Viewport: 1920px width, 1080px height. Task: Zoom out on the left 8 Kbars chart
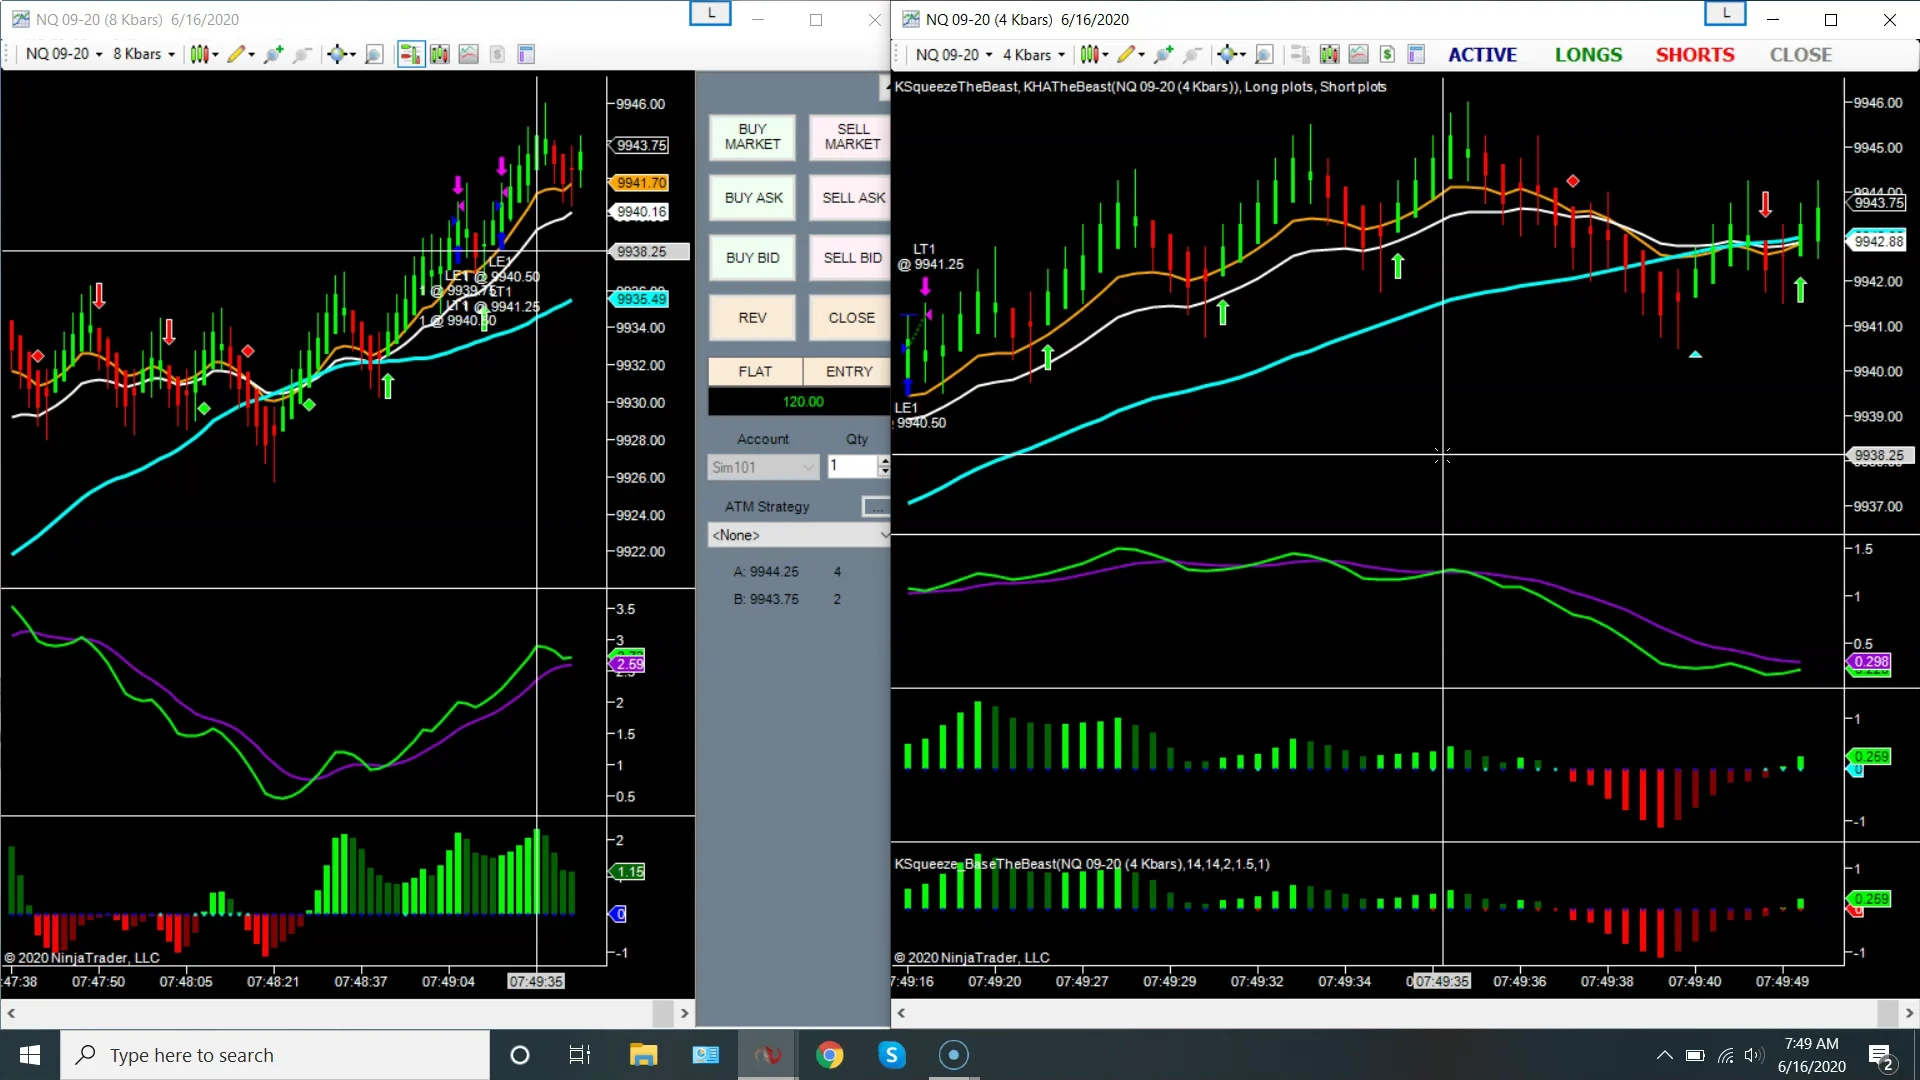302,54
